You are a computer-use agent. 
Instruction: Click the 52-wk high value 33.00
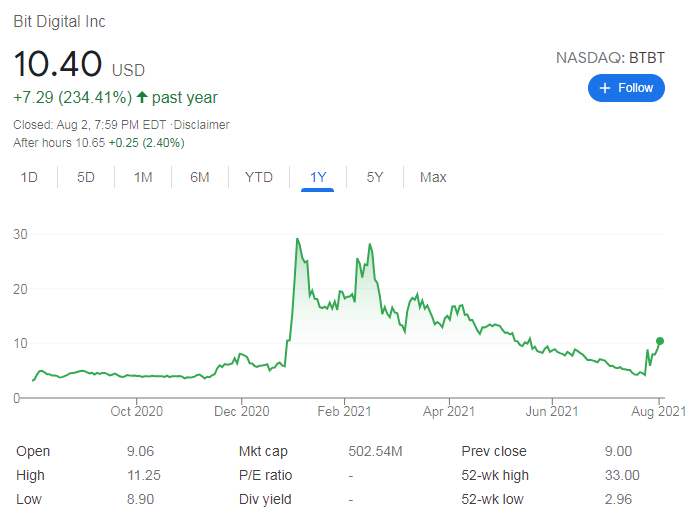(622, 475)
